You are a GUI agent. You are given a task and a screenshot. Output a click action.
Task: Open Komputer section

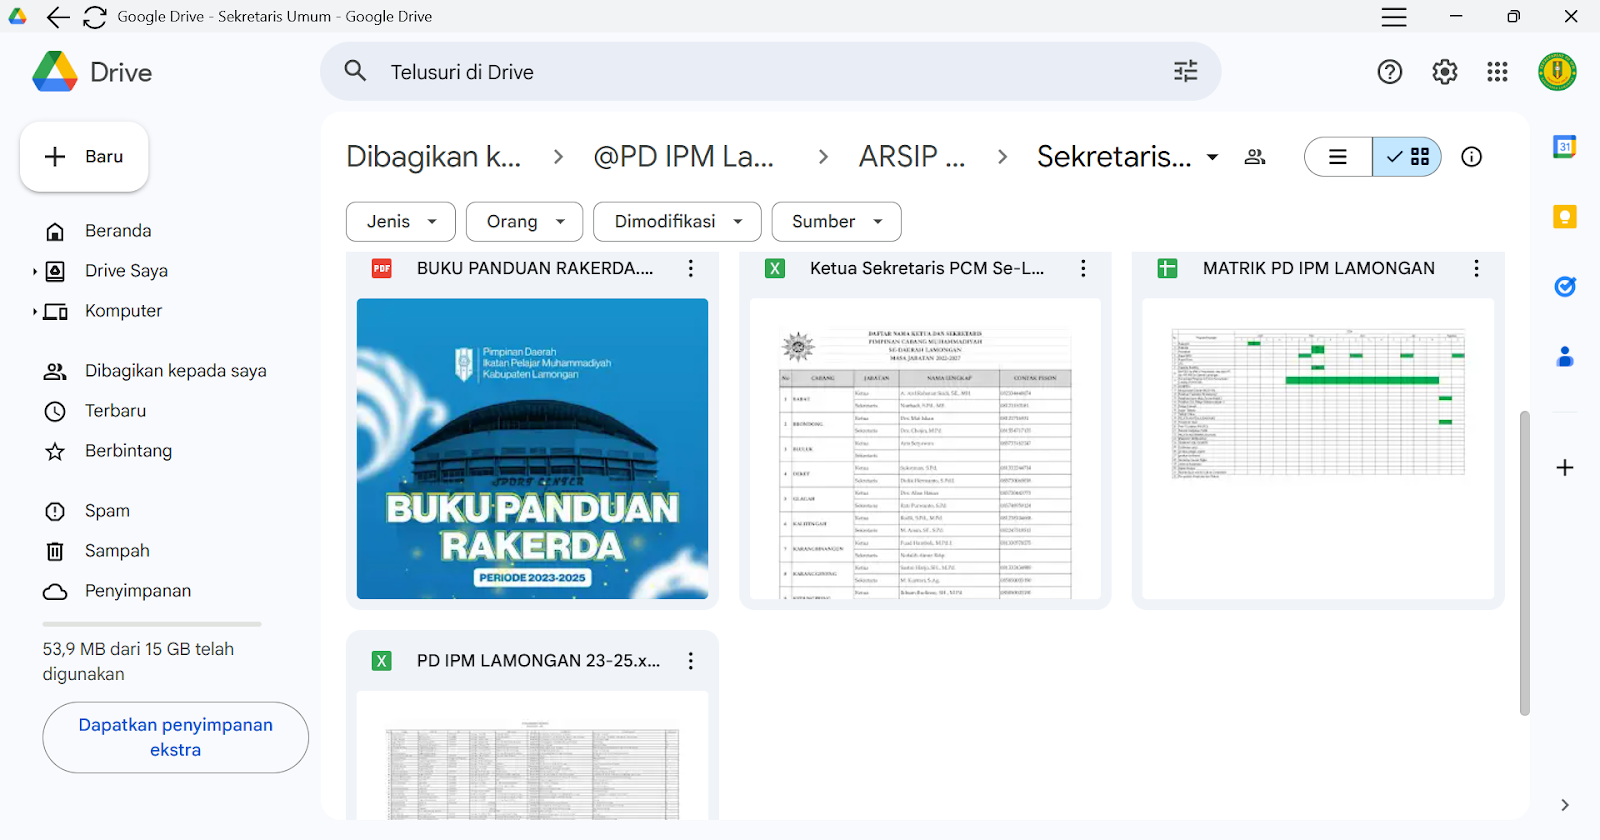123,311
